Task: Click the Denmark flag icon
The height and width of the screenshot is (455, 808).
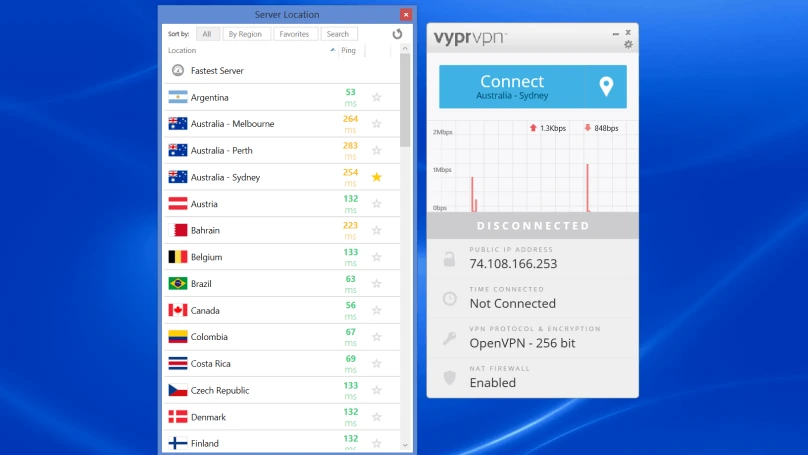Action: (x=178, y=417)
